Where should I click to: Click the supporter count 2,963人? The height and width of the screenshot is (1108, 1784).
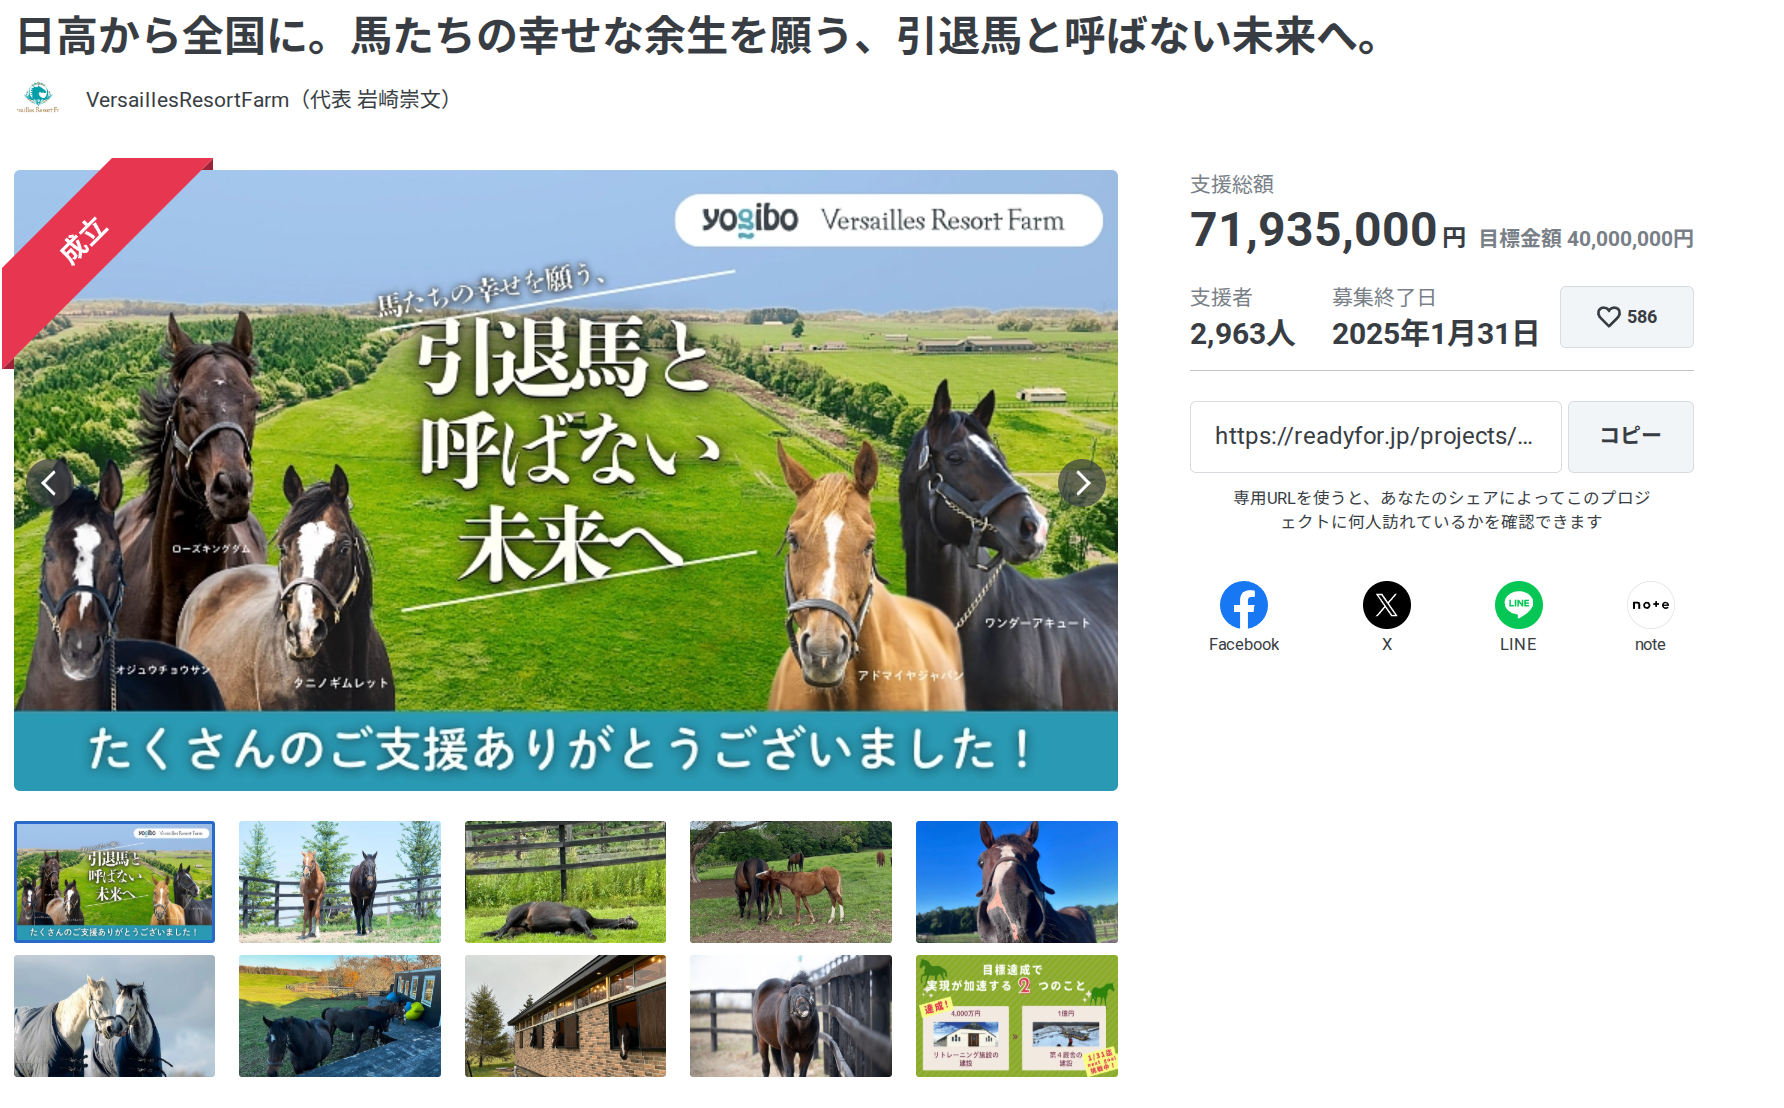tap(1242, 334)
